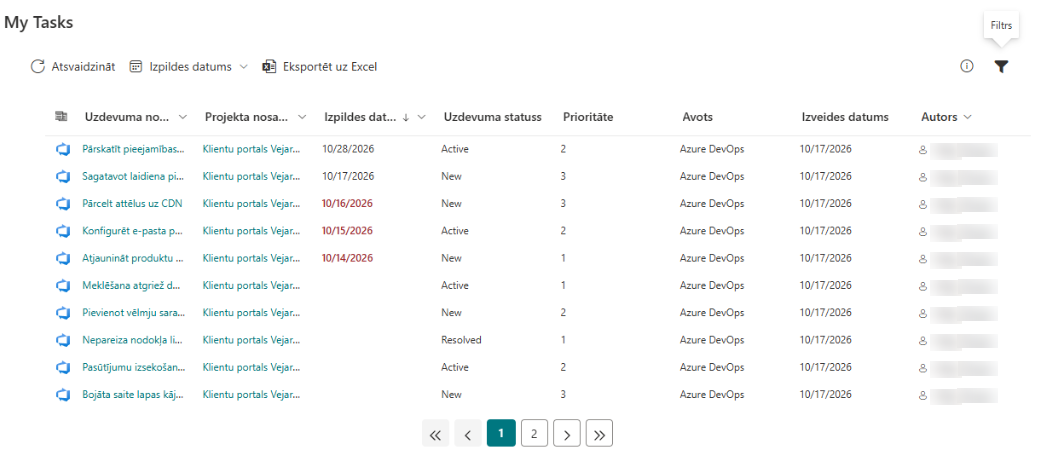Click author person icon in Pārskatīt pieejamības row
Image resolution: width=1040 pixels, height=465 pixels.
click(922, 150)
